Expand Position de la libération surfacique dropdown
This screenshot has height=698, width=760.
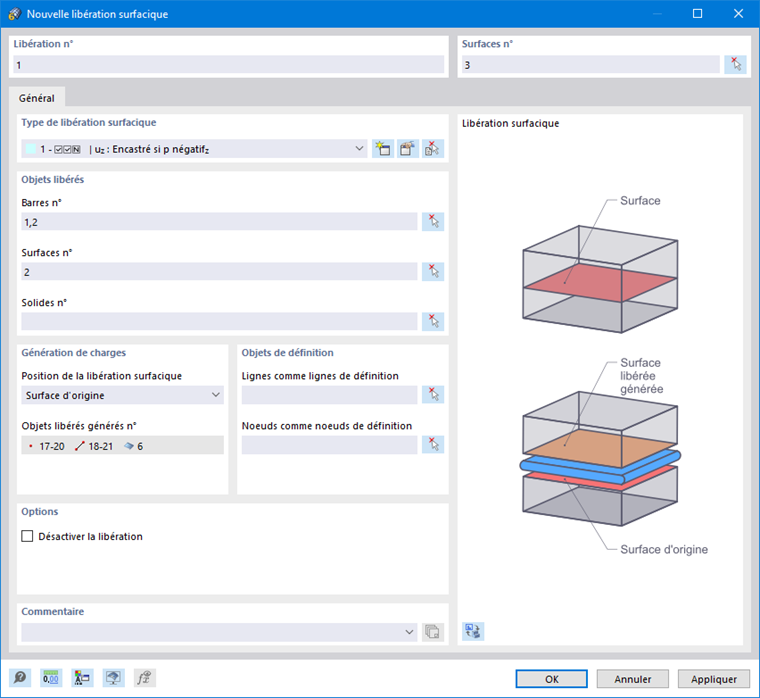click(122, 395)
